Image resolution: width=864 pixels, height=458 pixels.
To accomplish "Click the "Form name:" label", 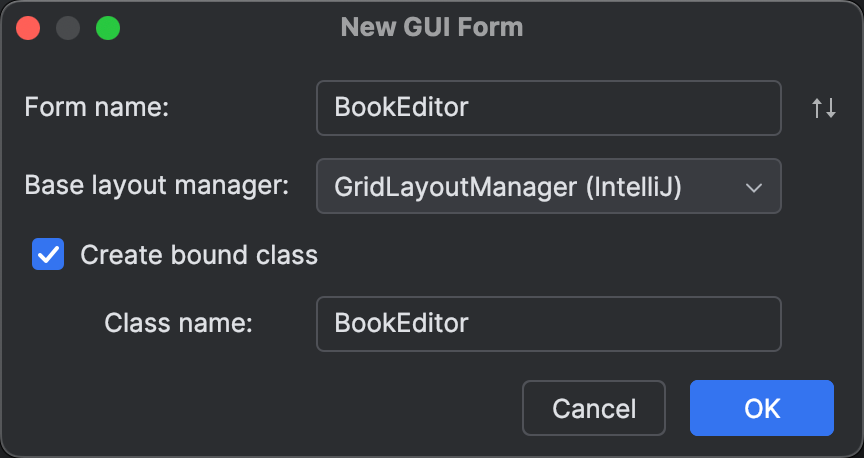I will pos(97,108).
